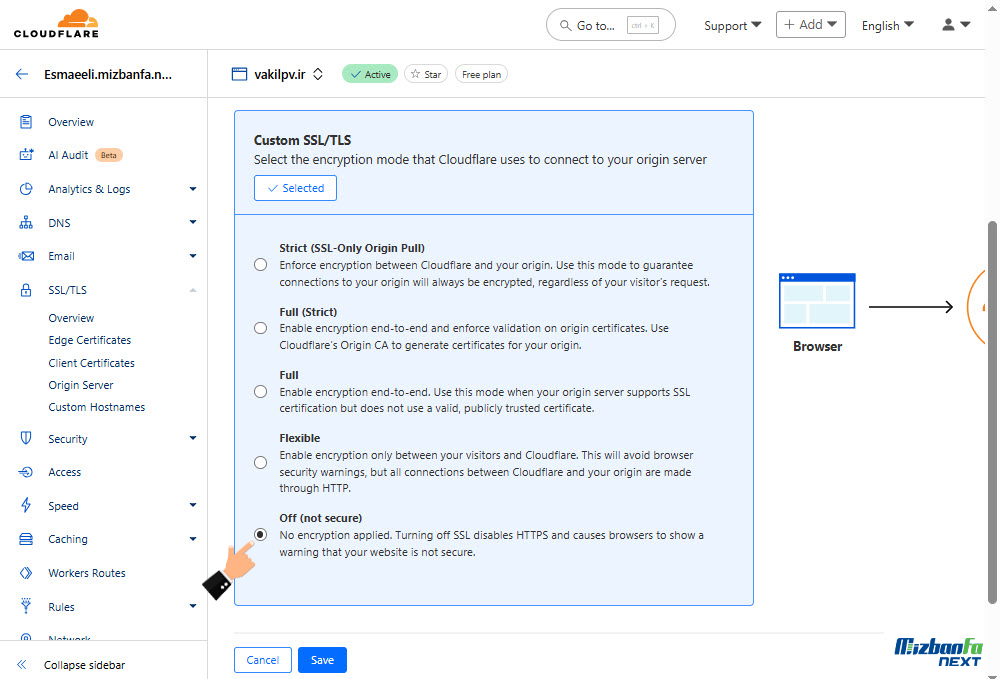
Task: Click the Workers Routes diamond icon
Action: click(26, 573)
